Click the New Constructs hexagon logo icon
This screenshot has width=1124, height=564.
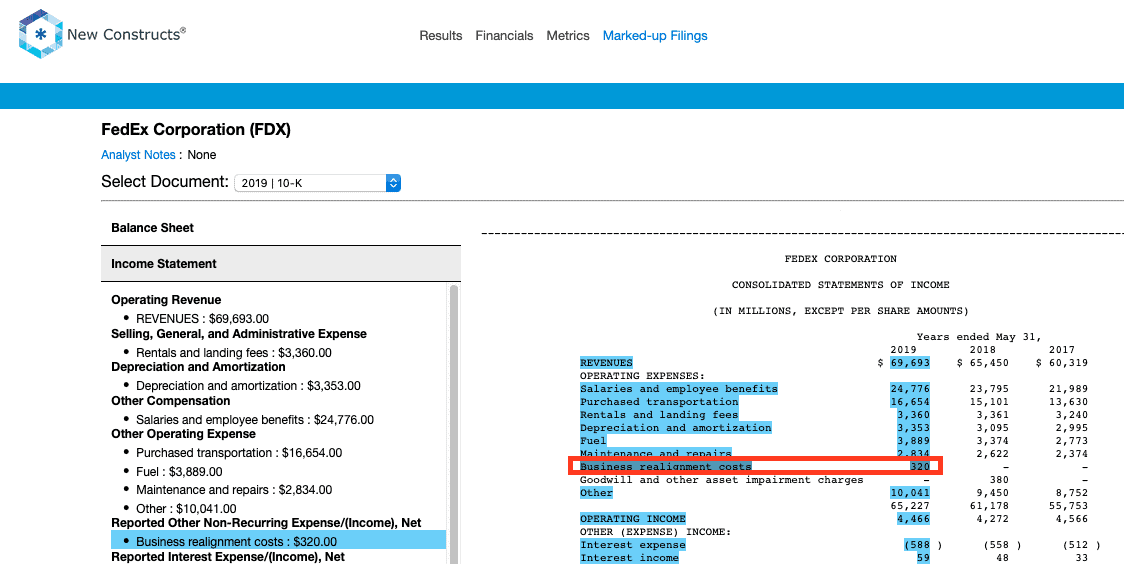(x=41, y=34)
